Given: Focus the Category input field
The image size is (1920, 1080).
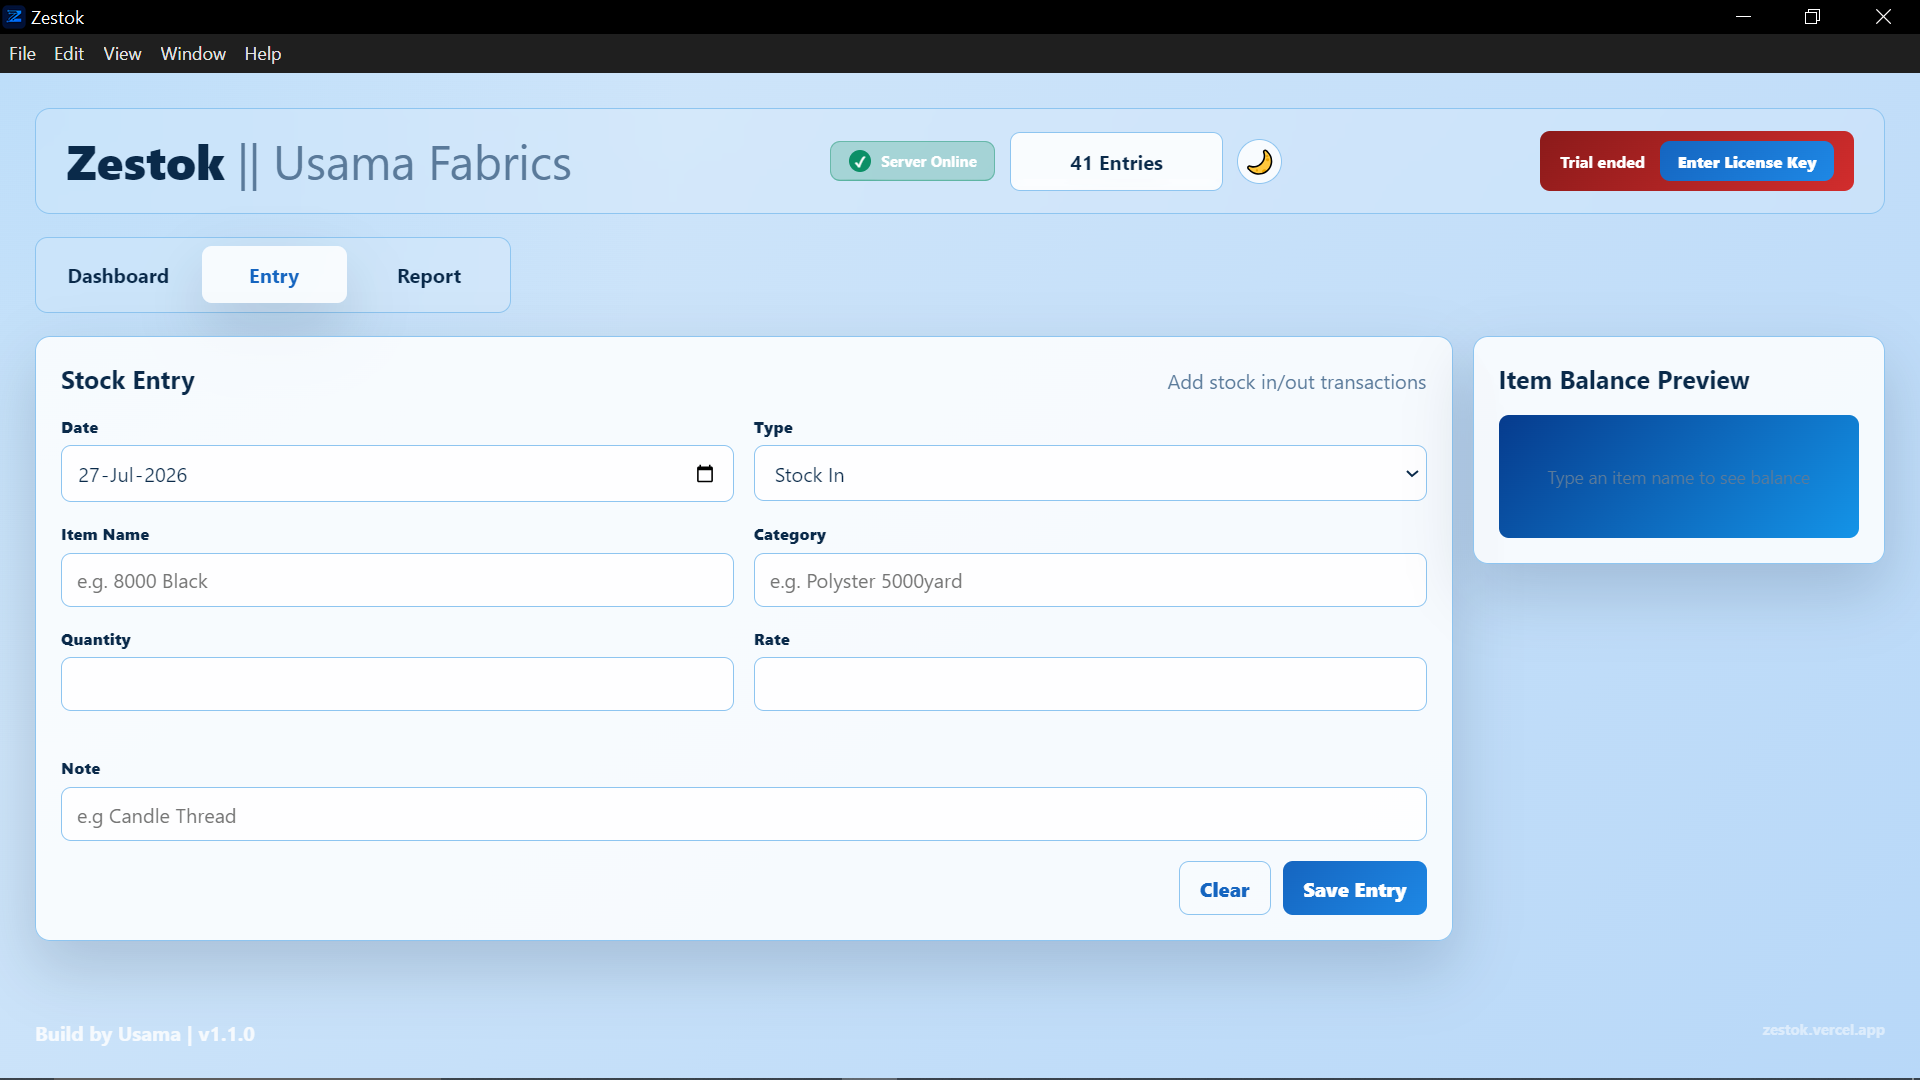Looking at the screenshot, I should [x=1090, y=581].
